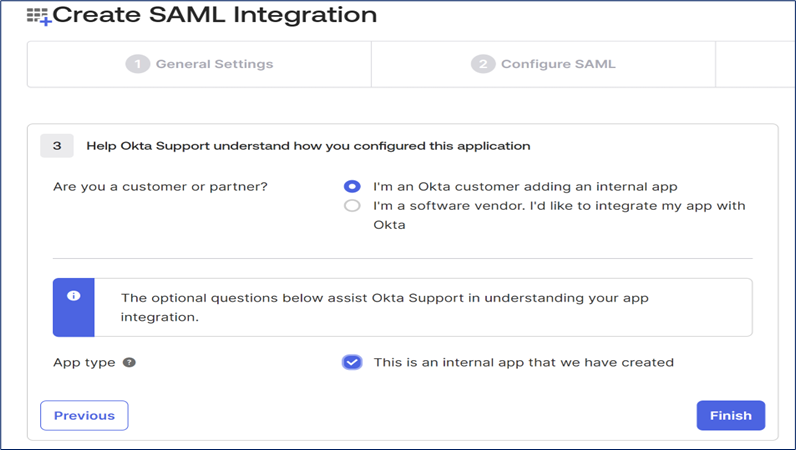
Task: Click the app grid icon beside the title
Action: [39, 16]
